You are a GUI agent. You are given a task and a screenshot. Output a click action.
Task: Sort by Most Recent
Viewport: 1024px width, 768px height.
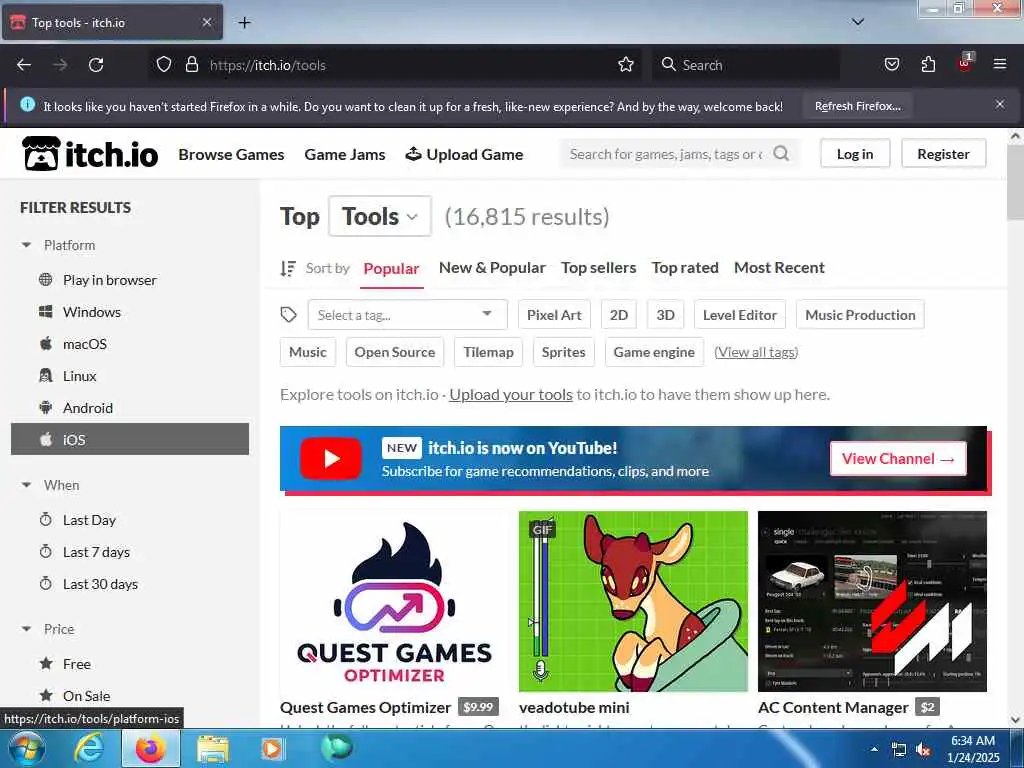[779, 268]
